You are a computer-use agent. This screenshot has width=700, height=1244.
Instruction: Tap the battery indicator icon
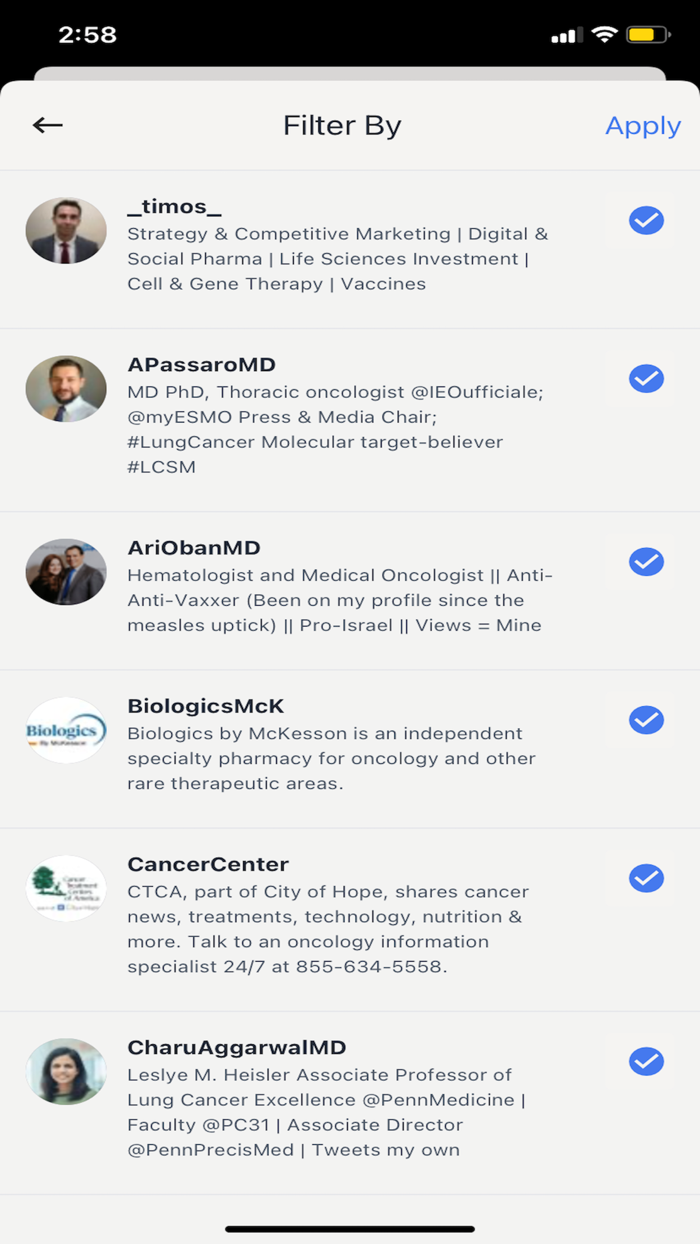(x=647, y=35)
